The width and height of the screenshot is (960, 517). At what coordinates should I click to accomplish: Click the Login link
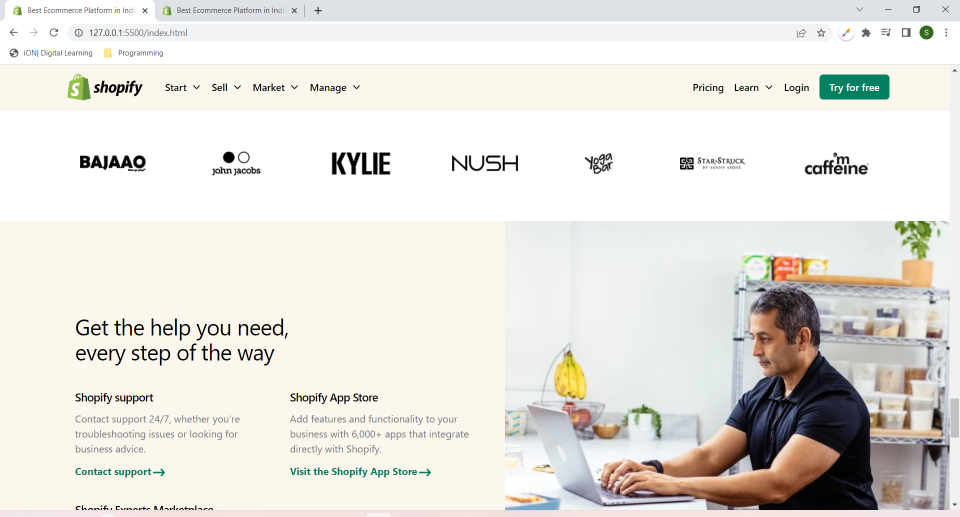coord(797,88)
